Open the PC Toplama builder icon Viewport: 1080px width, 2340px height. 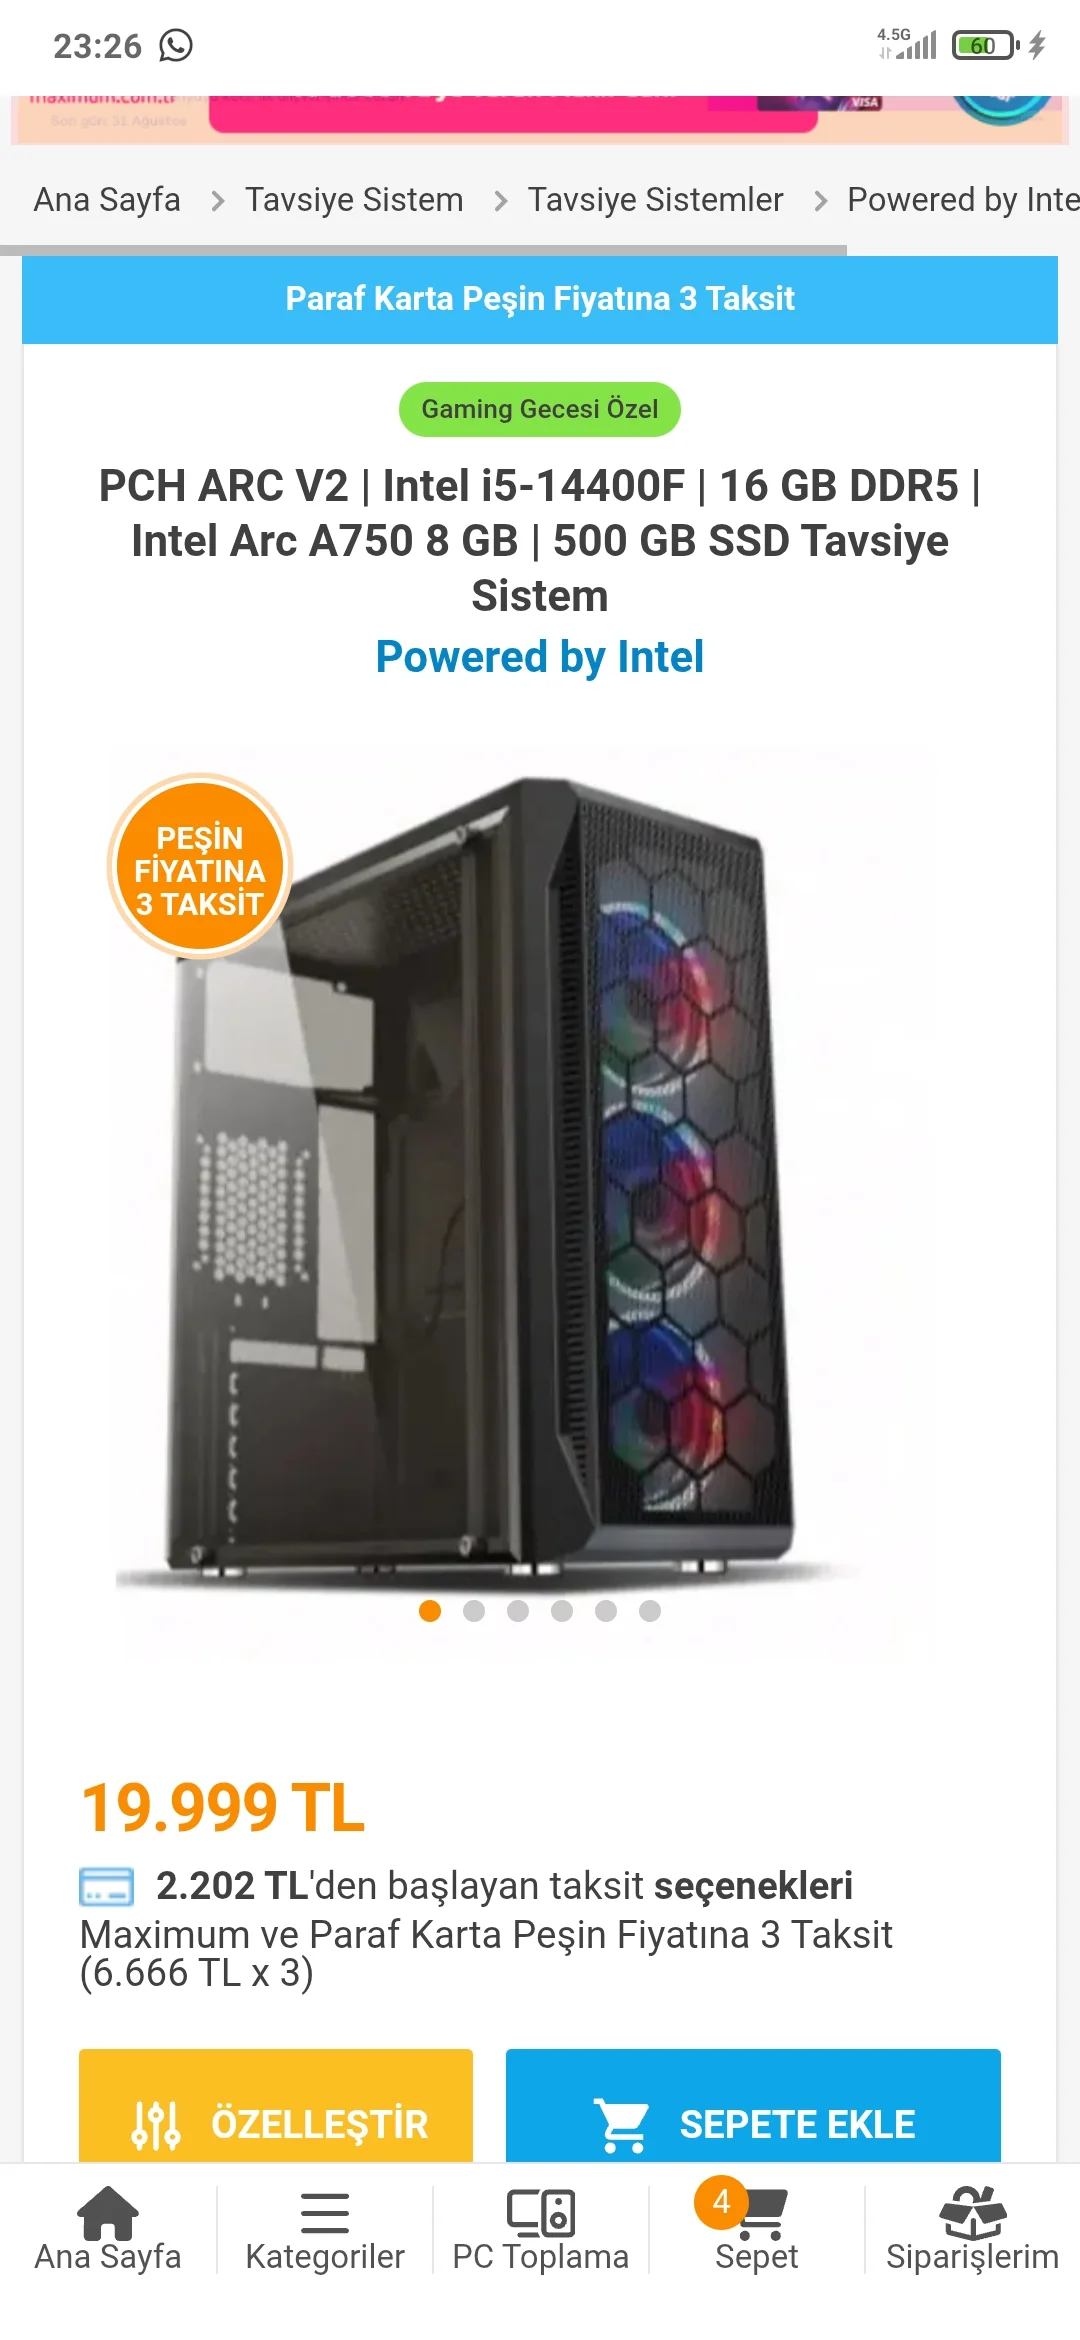541,2213
